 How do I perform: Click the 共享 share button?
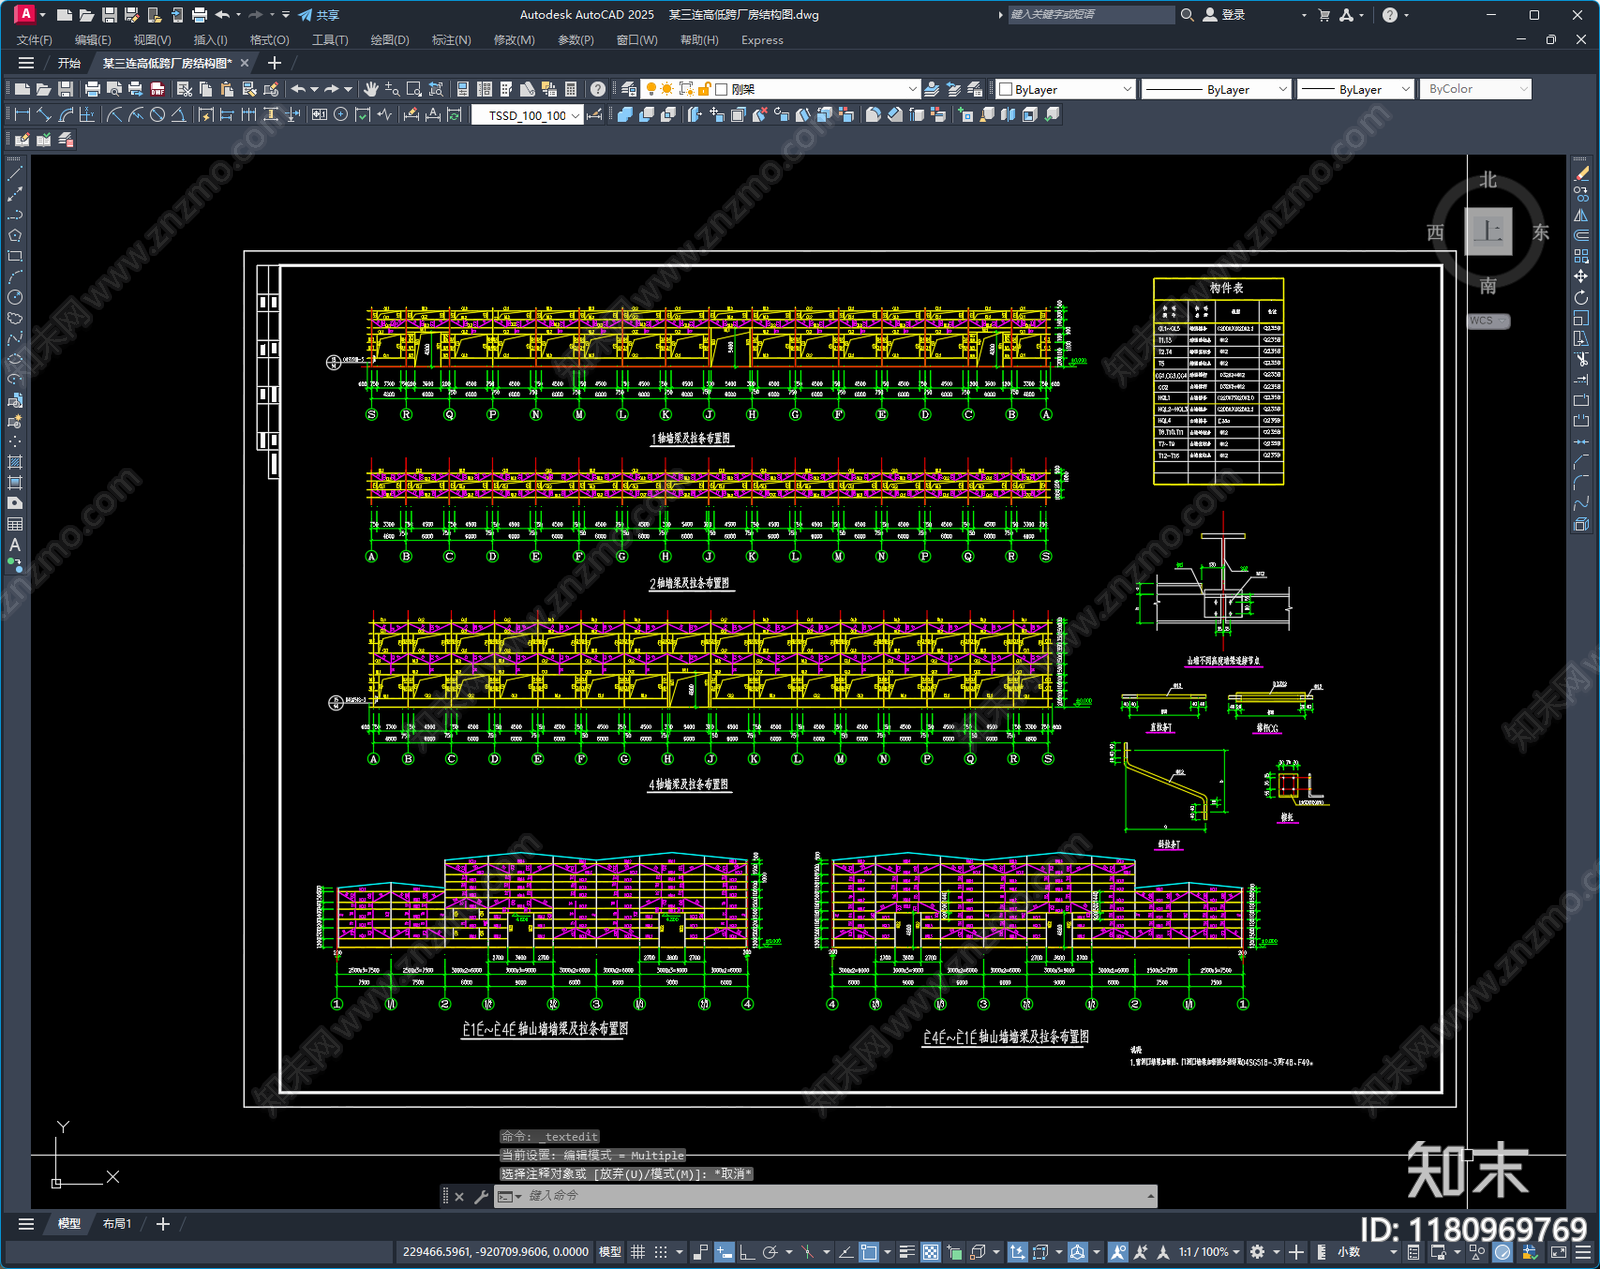tap(319, 15)
